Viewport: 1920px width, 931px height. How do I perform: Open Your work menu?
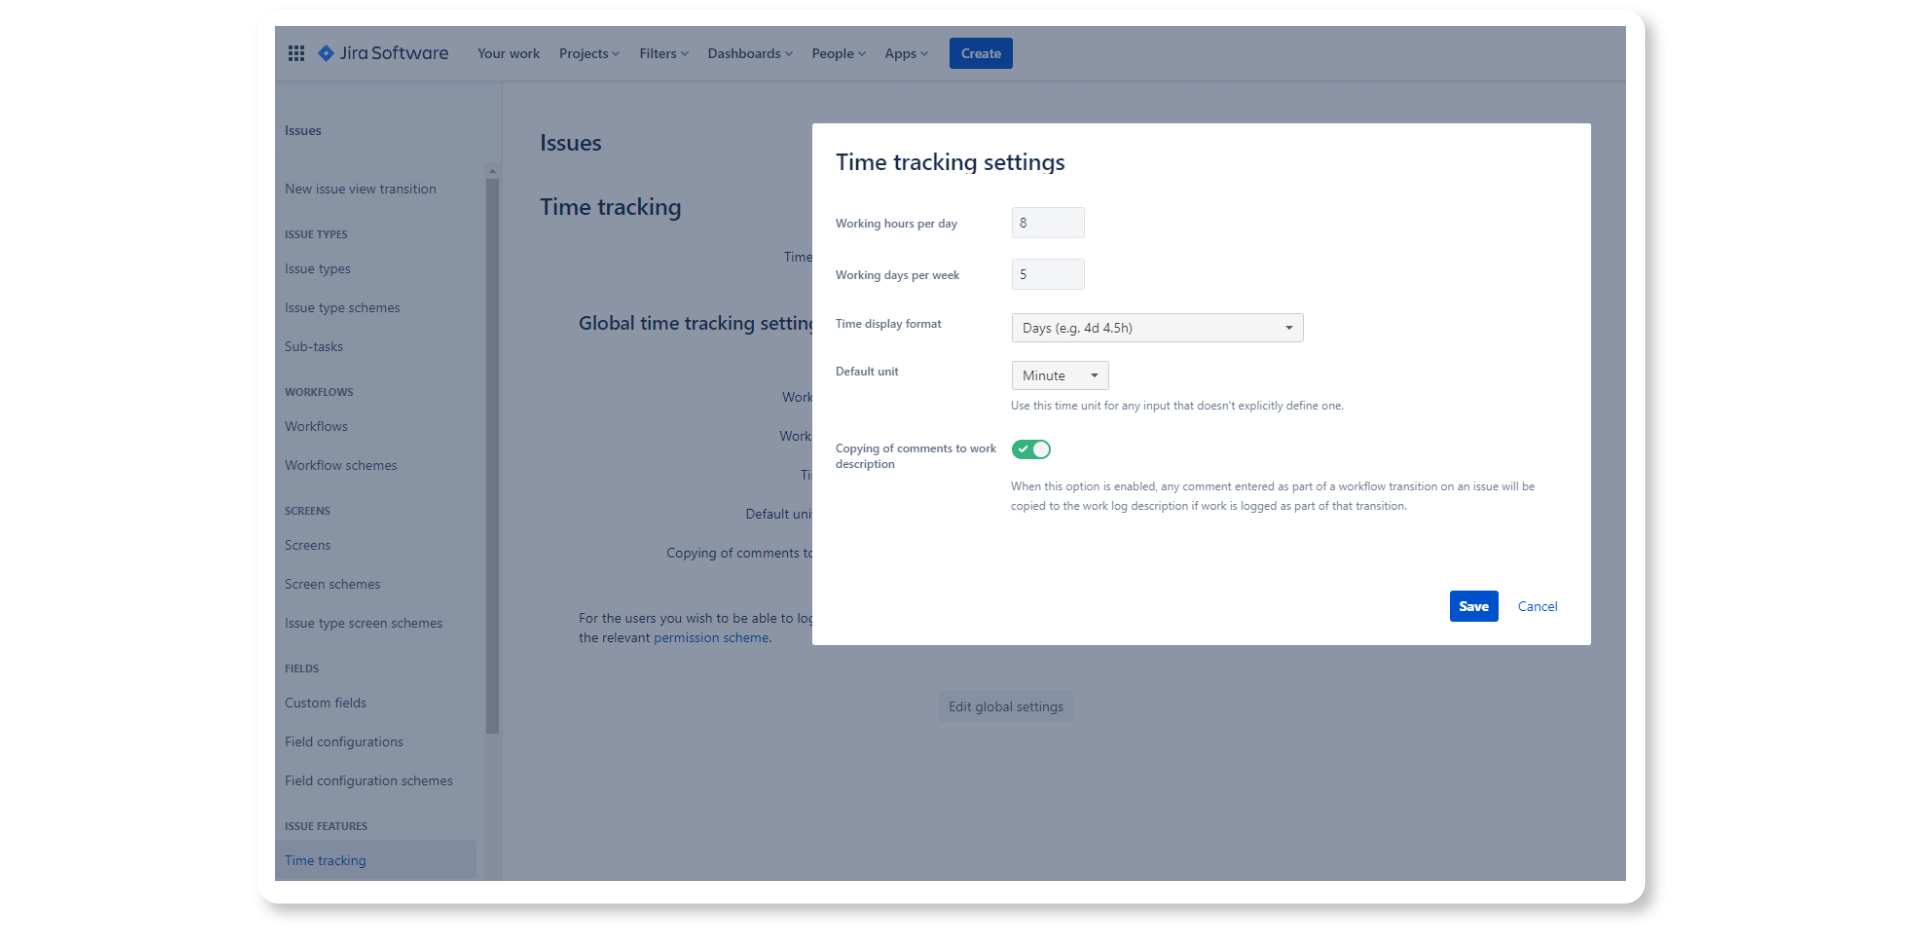click(508, 54)
